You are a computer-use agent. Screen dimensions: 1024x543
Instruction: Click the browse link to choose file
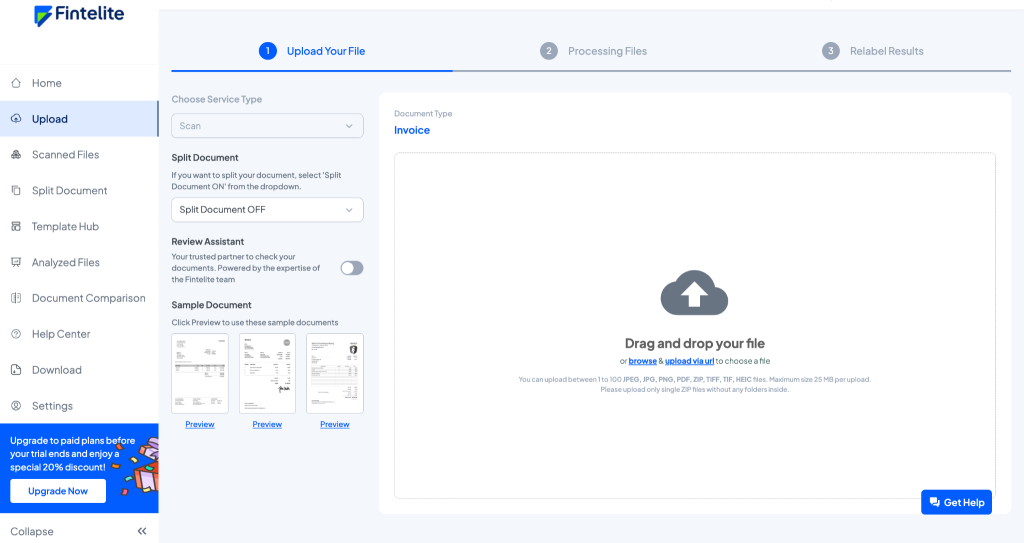(642, 361)
